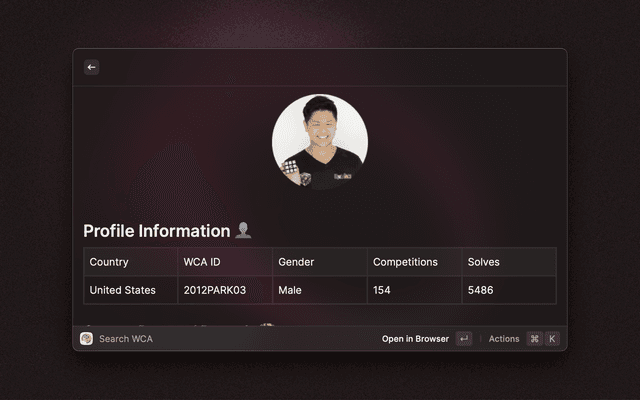The image size is (640, 400).
Task: Click the Command key icon
Action: [534, 339]
